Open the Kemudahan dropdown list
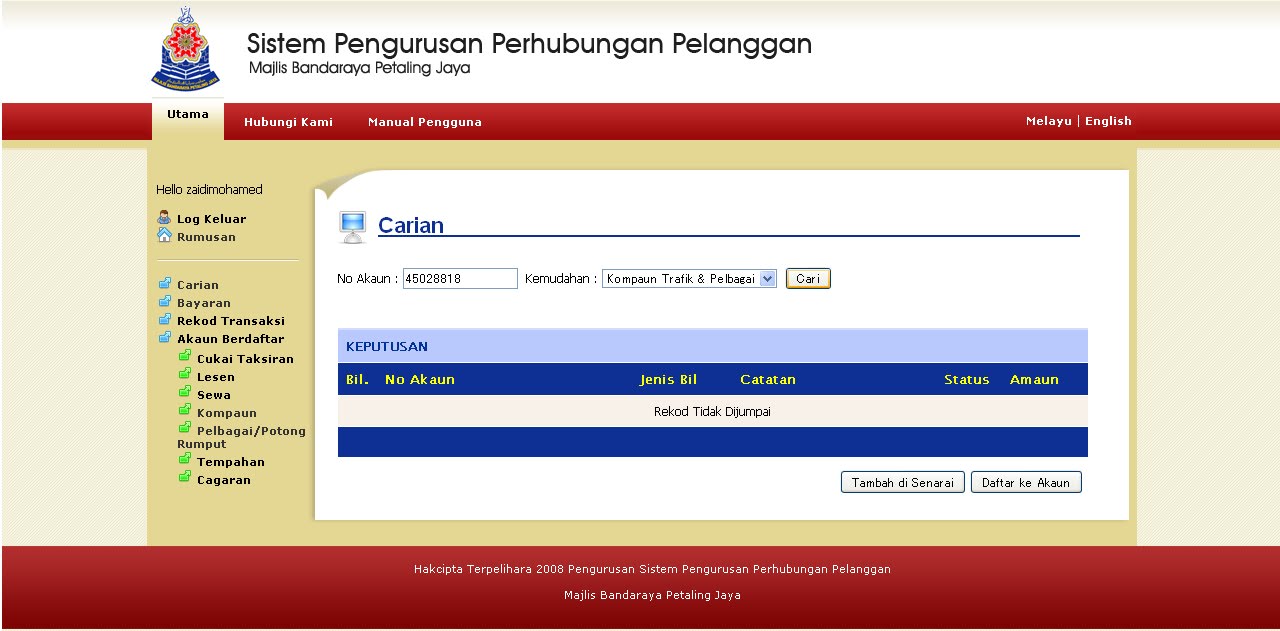This screenshot has width=1280, height=631. 689,279
